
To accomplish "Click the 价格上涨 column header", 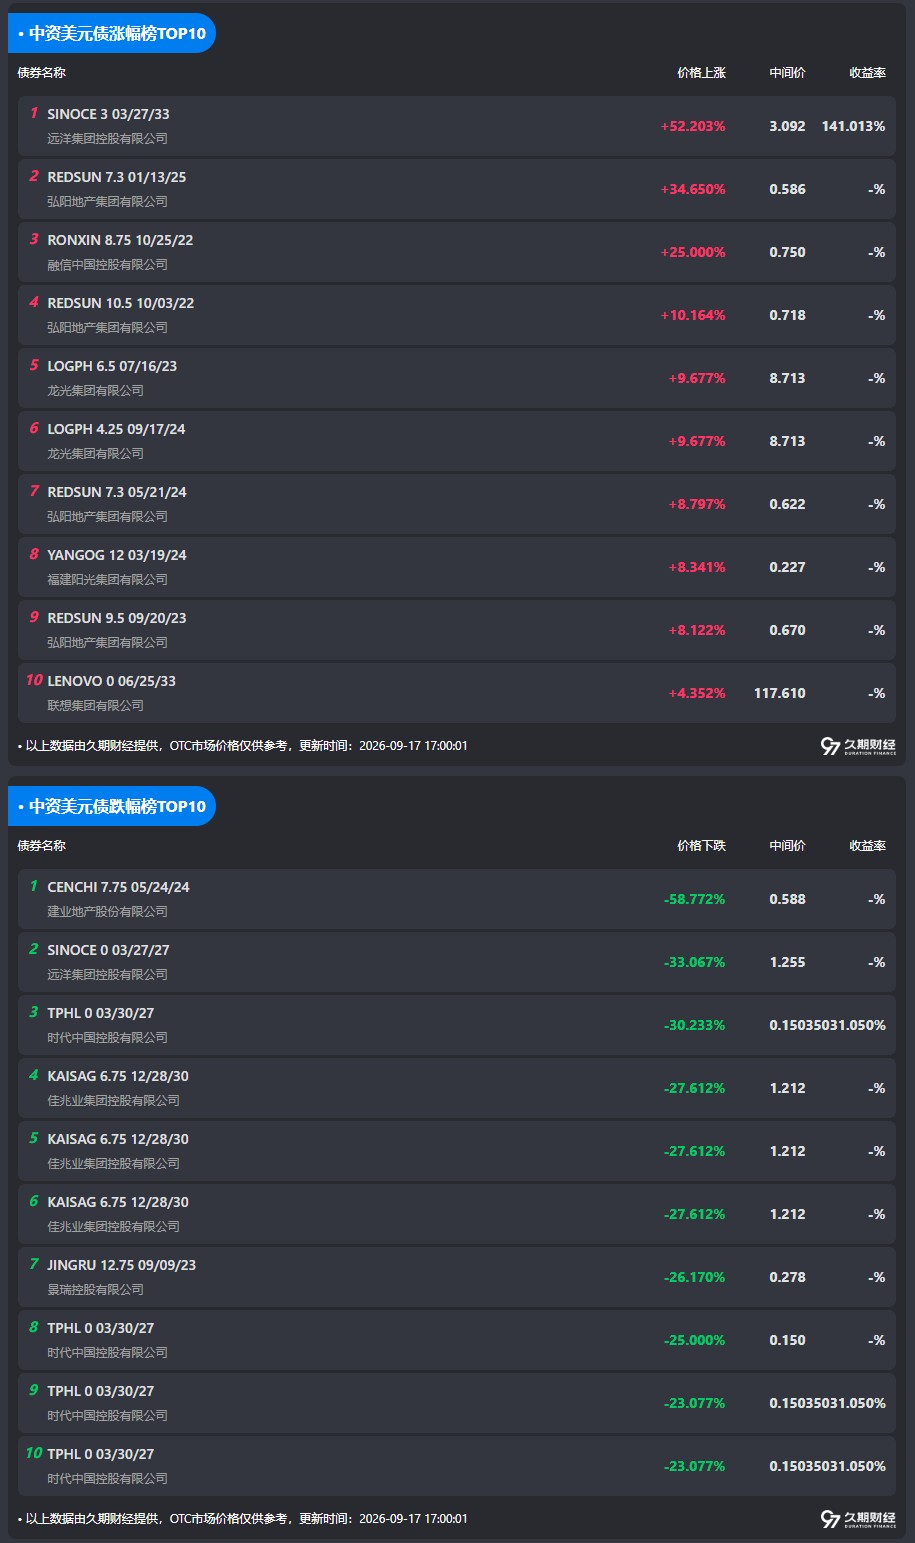I will click(x=701, y=73).
